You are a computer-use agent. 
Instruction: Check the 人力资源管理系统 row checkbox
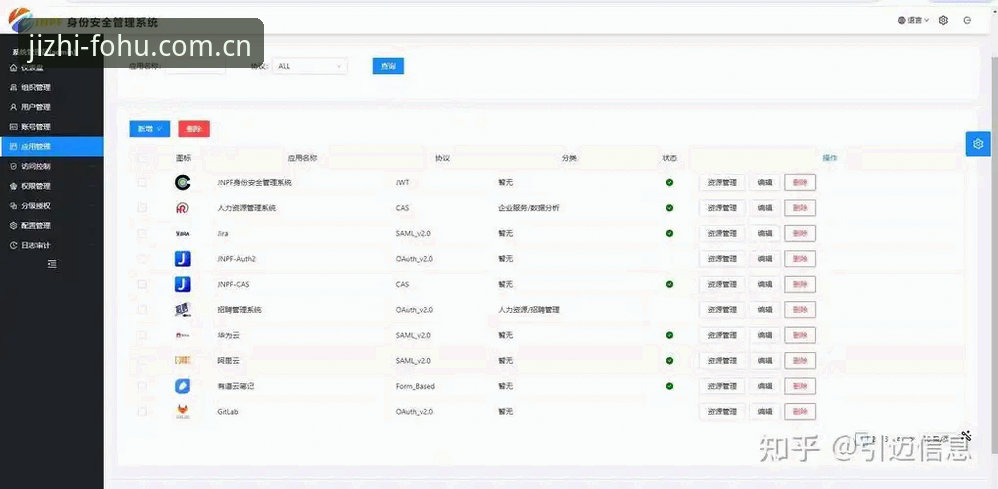[142, 208]
